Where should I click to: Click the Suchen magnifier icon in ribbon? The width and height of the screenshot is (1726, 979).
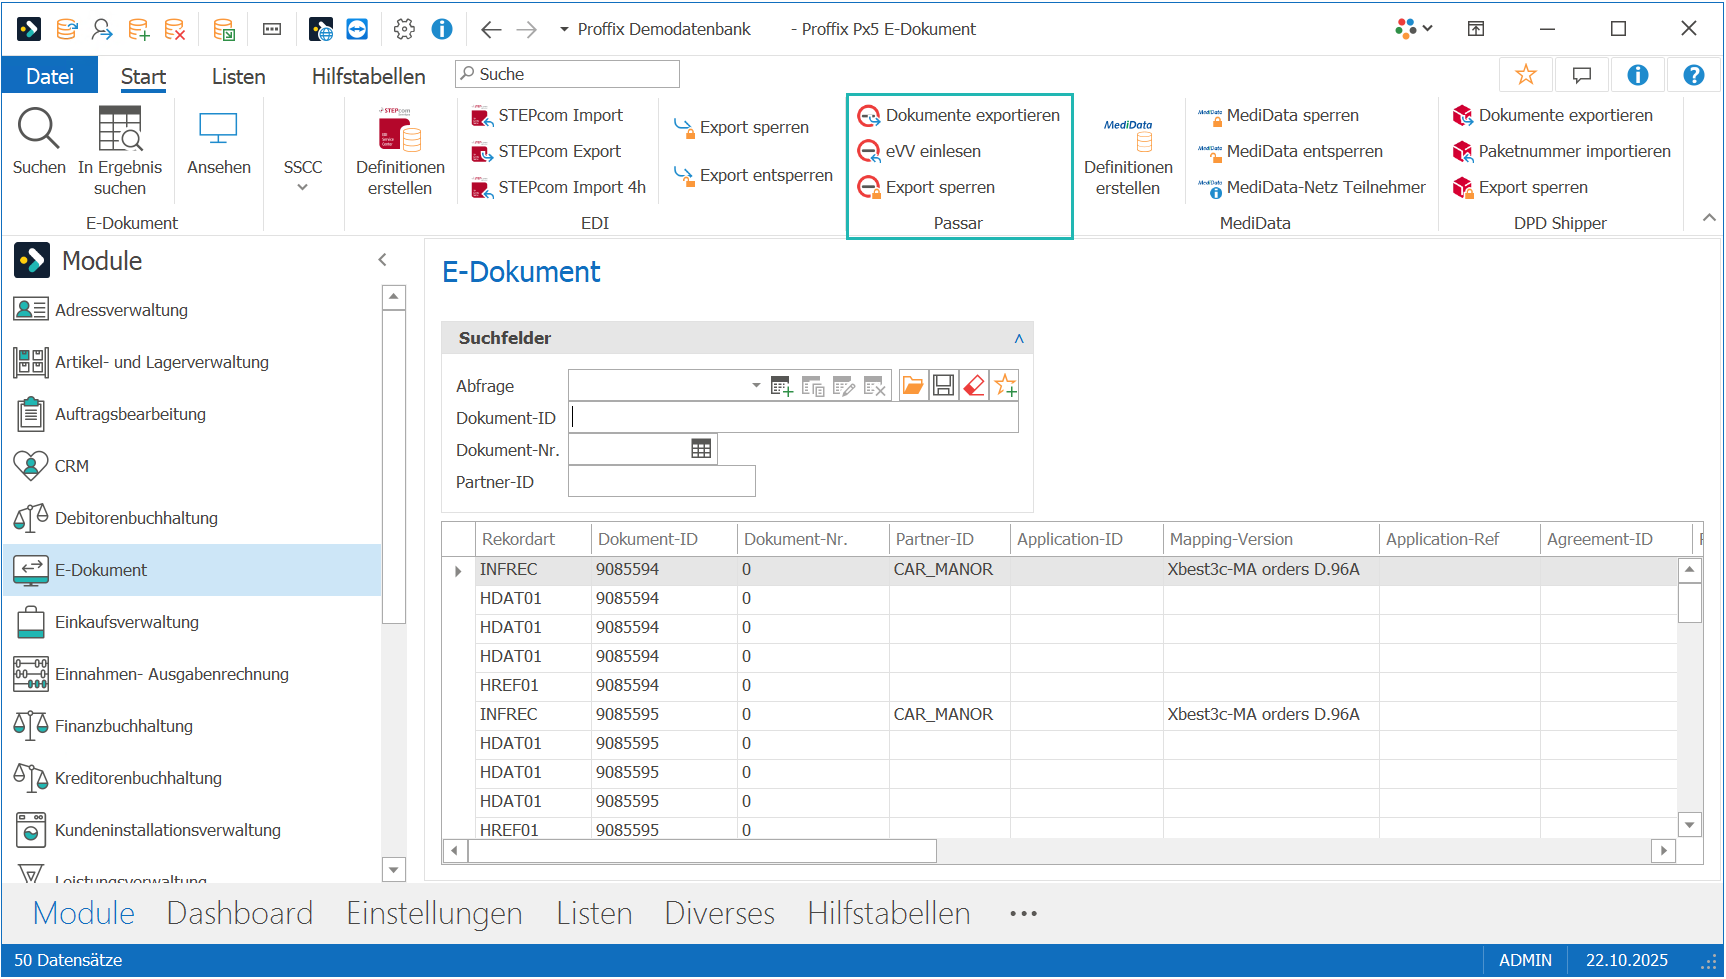point(39,129)
